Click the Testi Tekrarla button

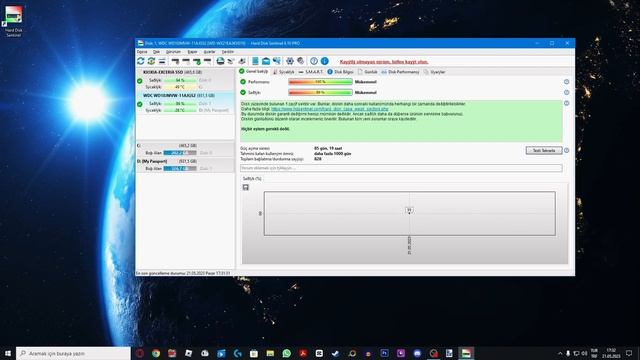544,151
